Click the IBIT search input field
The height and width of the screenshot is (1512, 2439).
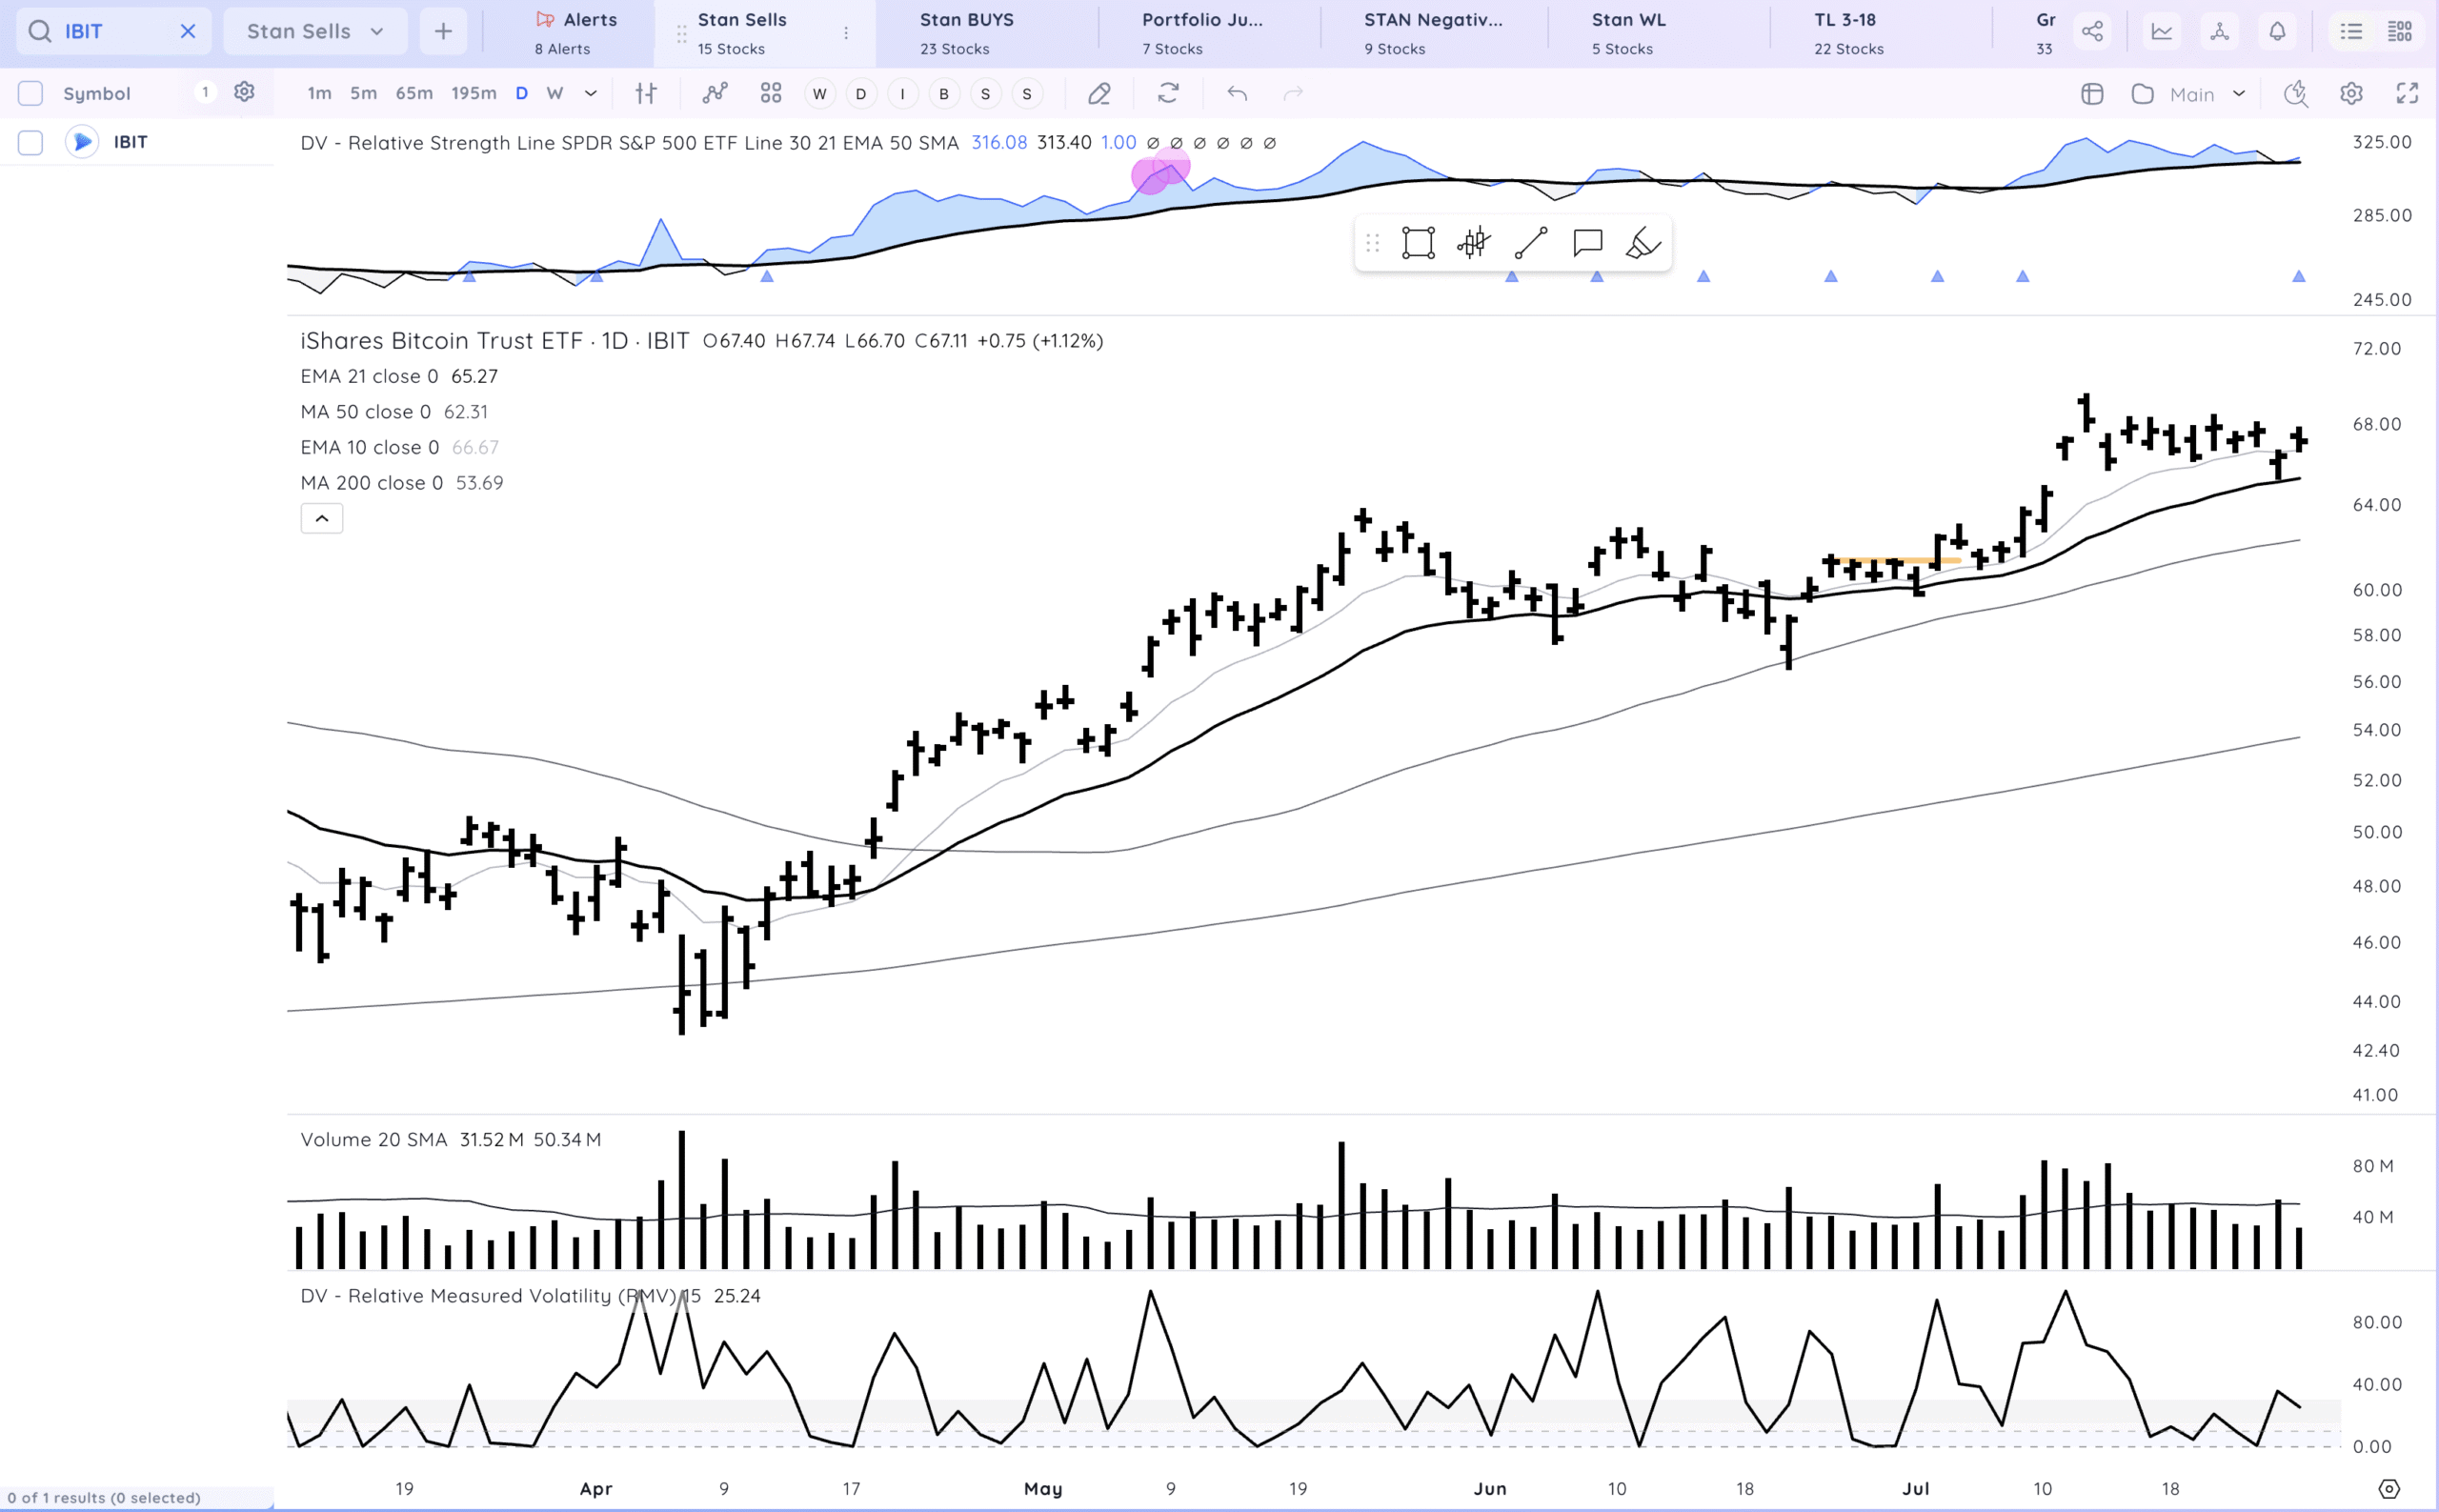[x=110, y=31]
